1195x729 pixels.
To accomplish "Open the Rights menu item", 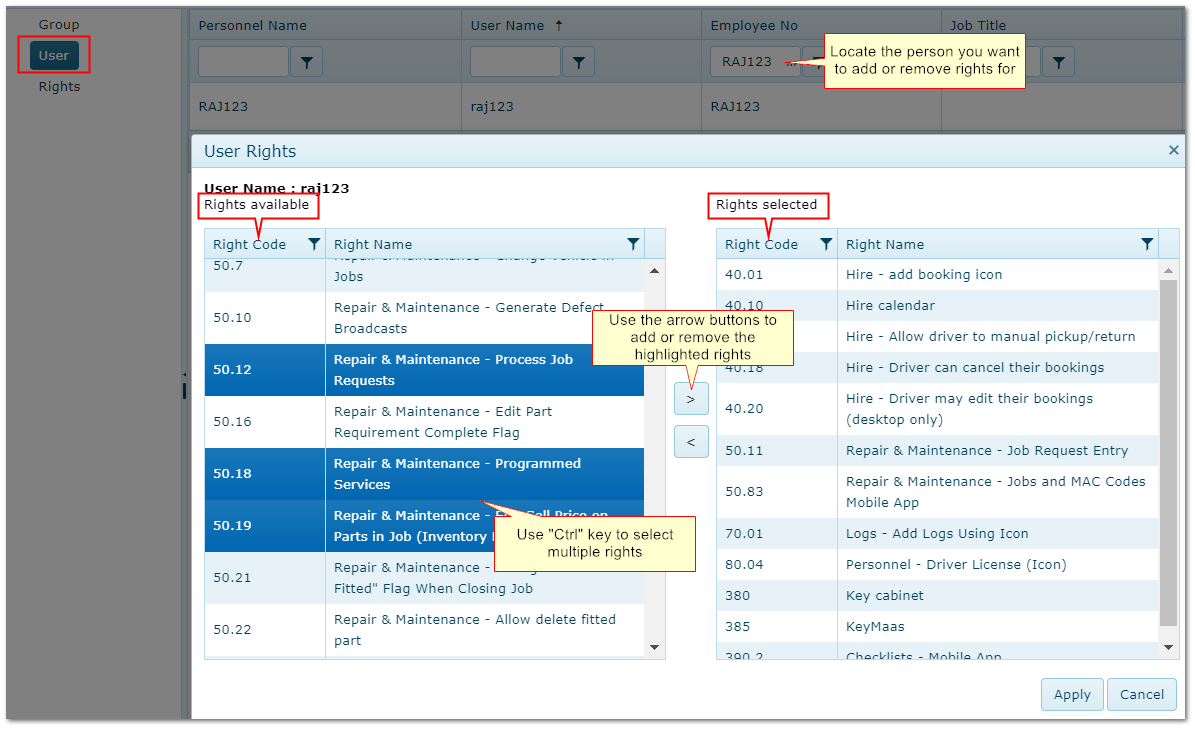I will point(60,87).
